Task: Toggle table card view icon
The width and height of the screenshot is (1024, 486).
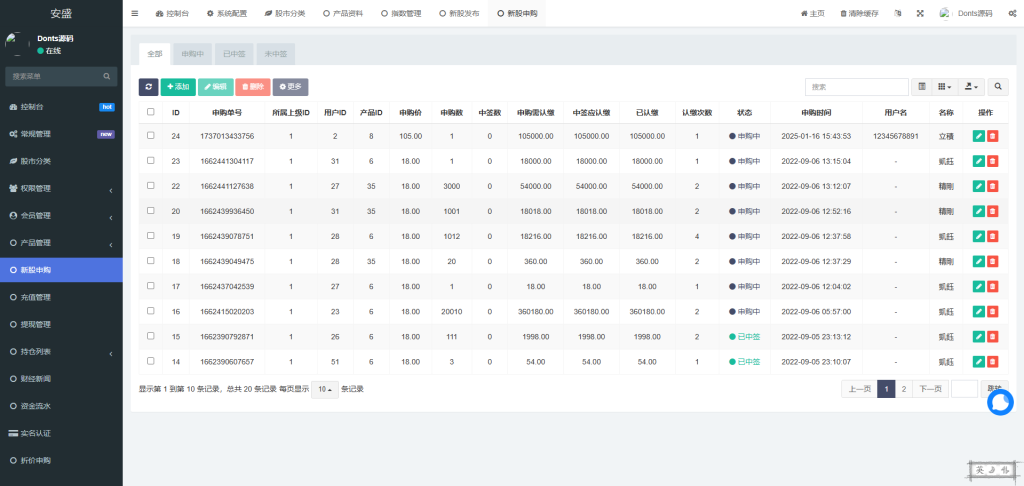Action: click(922, 87)
